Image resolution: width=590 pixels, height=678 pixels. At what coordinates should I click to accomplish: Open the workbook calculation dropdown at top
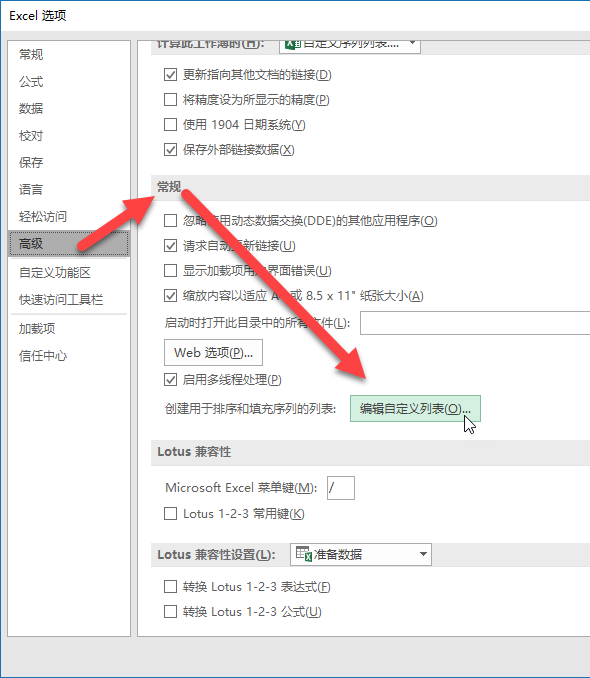(x=350, y=45)
